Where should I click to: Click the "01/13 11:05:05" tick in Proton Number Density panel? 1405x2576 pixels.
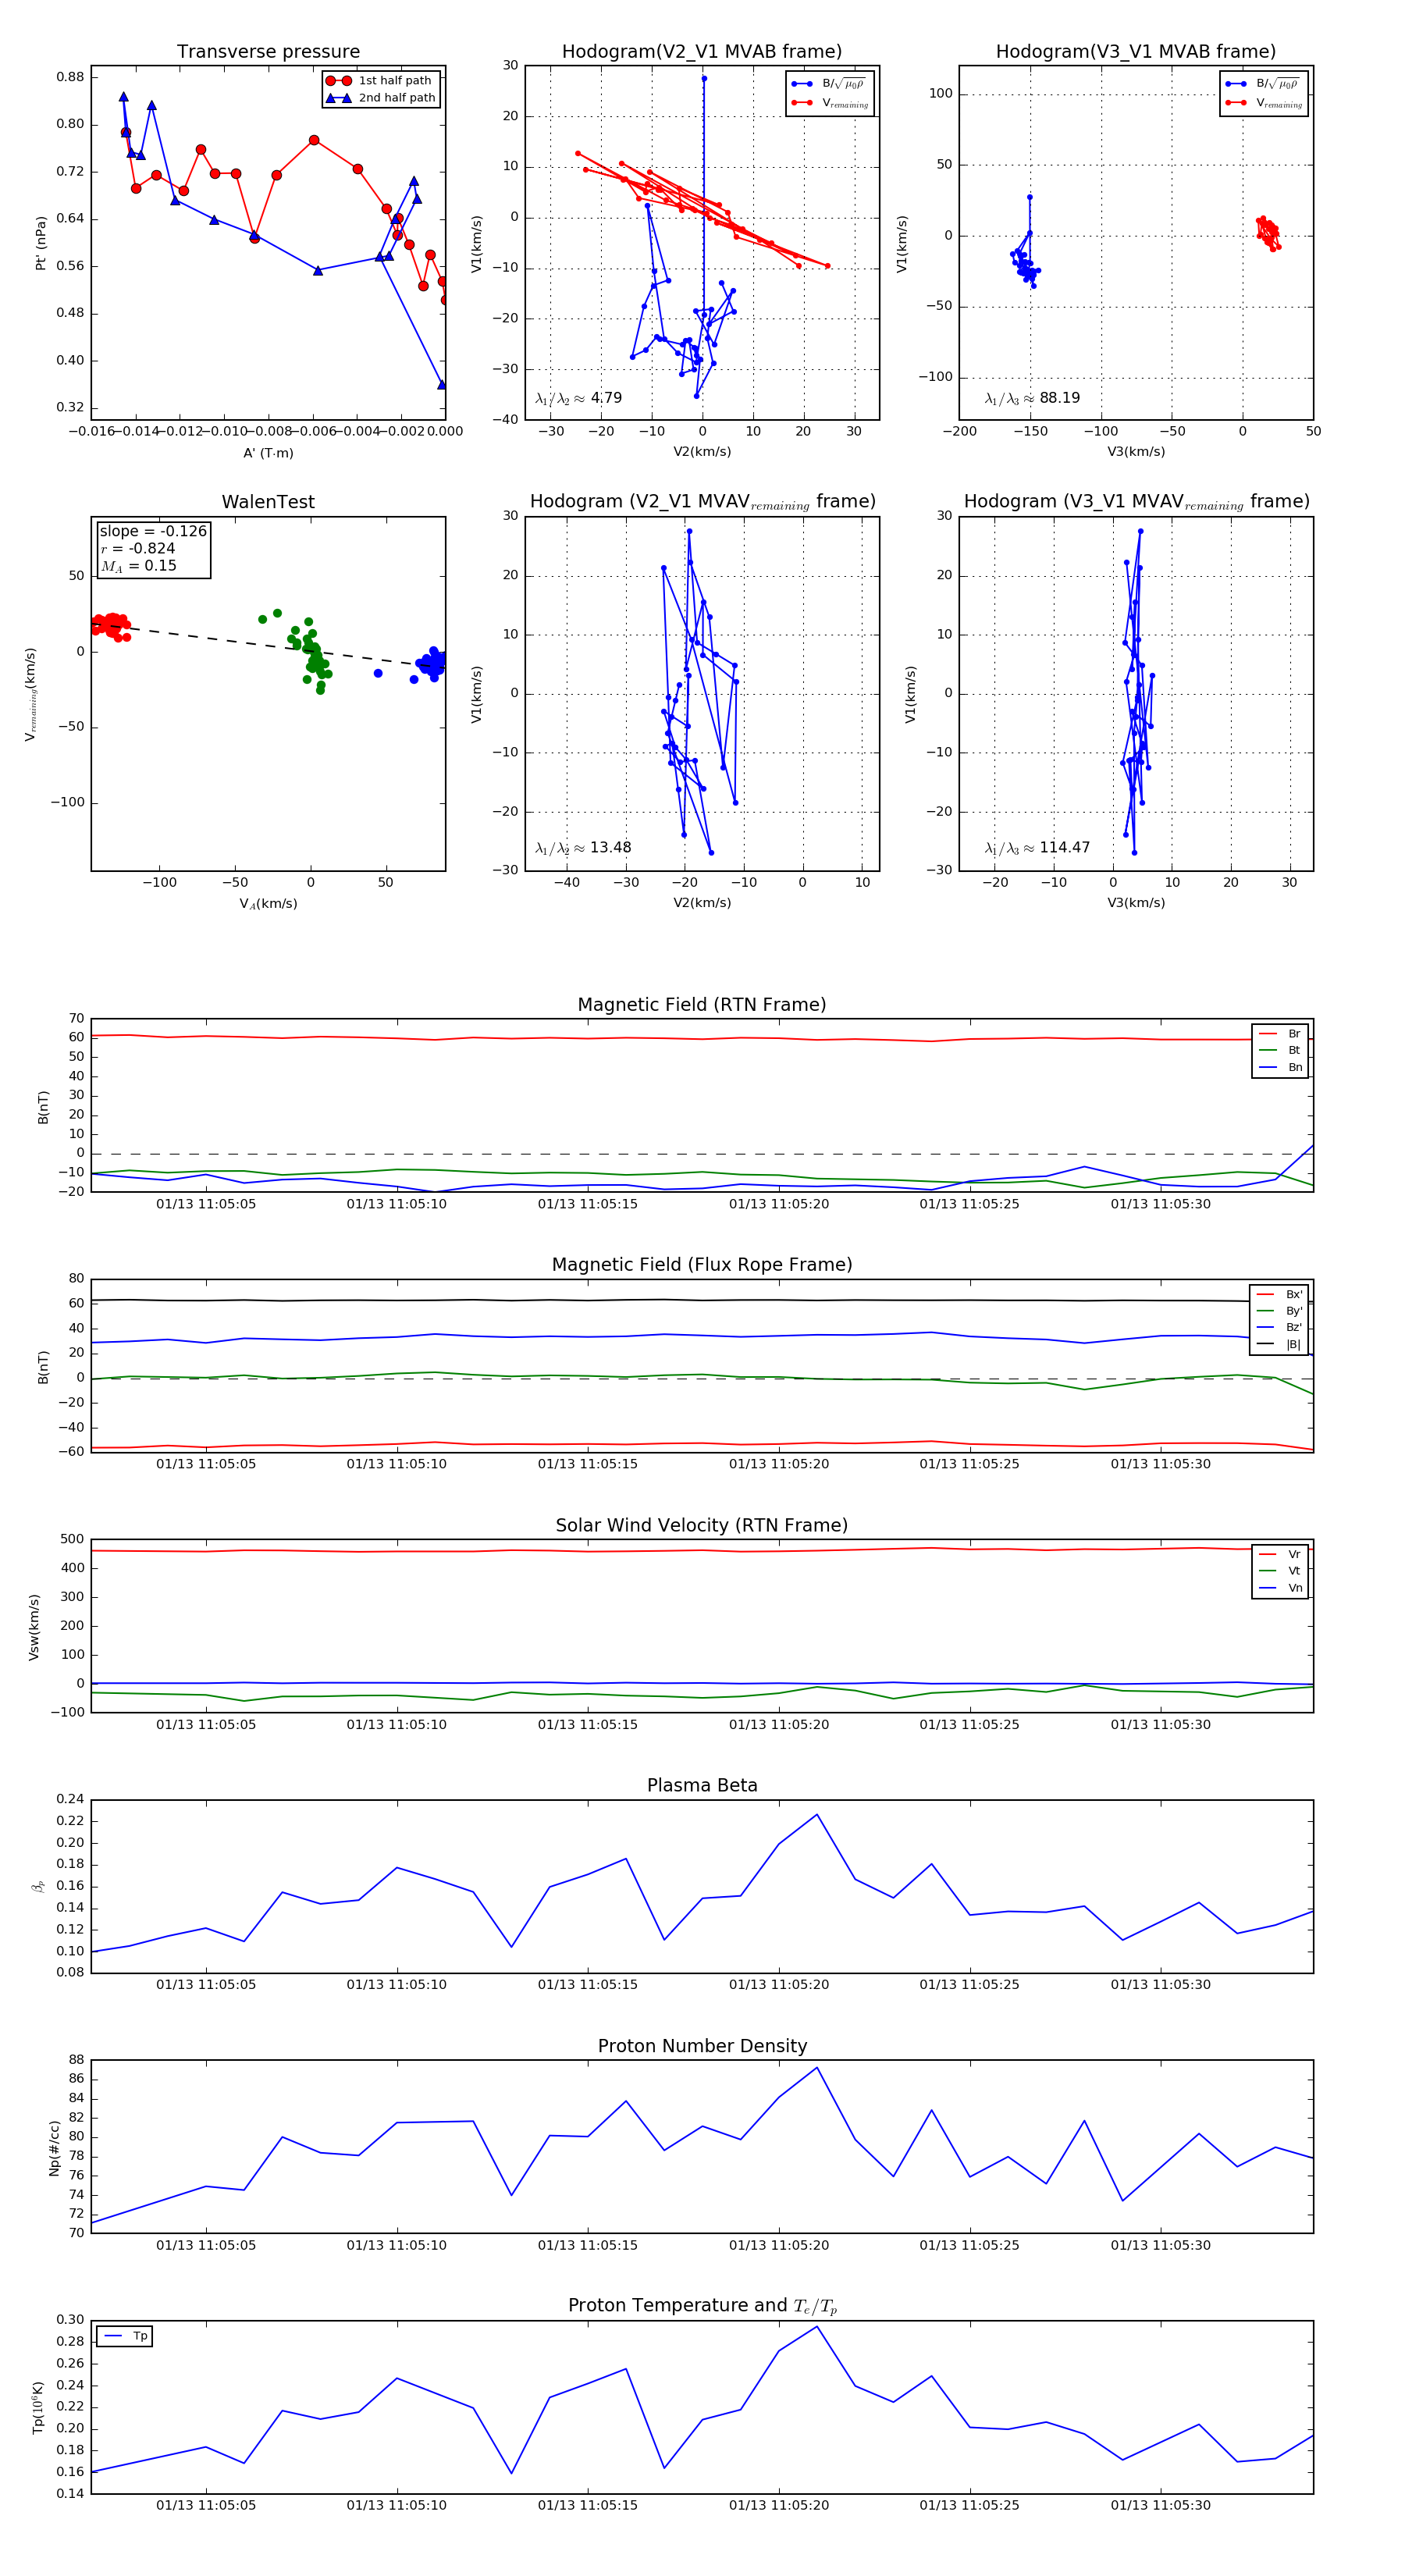click(x=206, y=2245)
